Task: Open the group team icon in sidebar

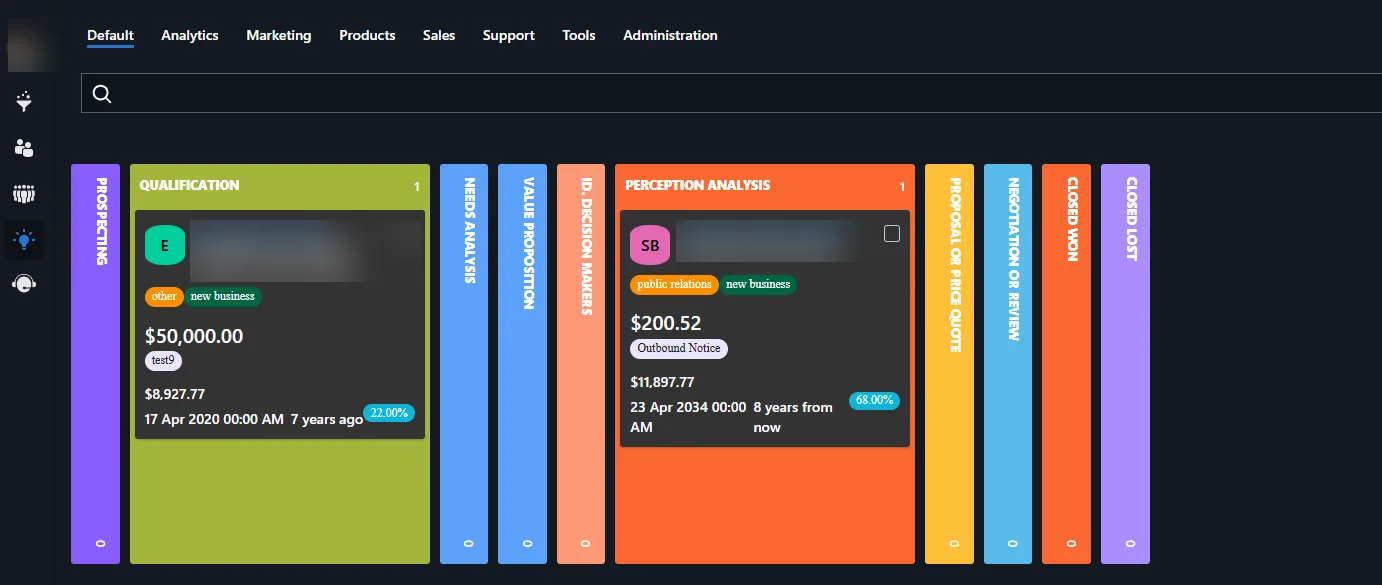Action: tap(25, 193)
